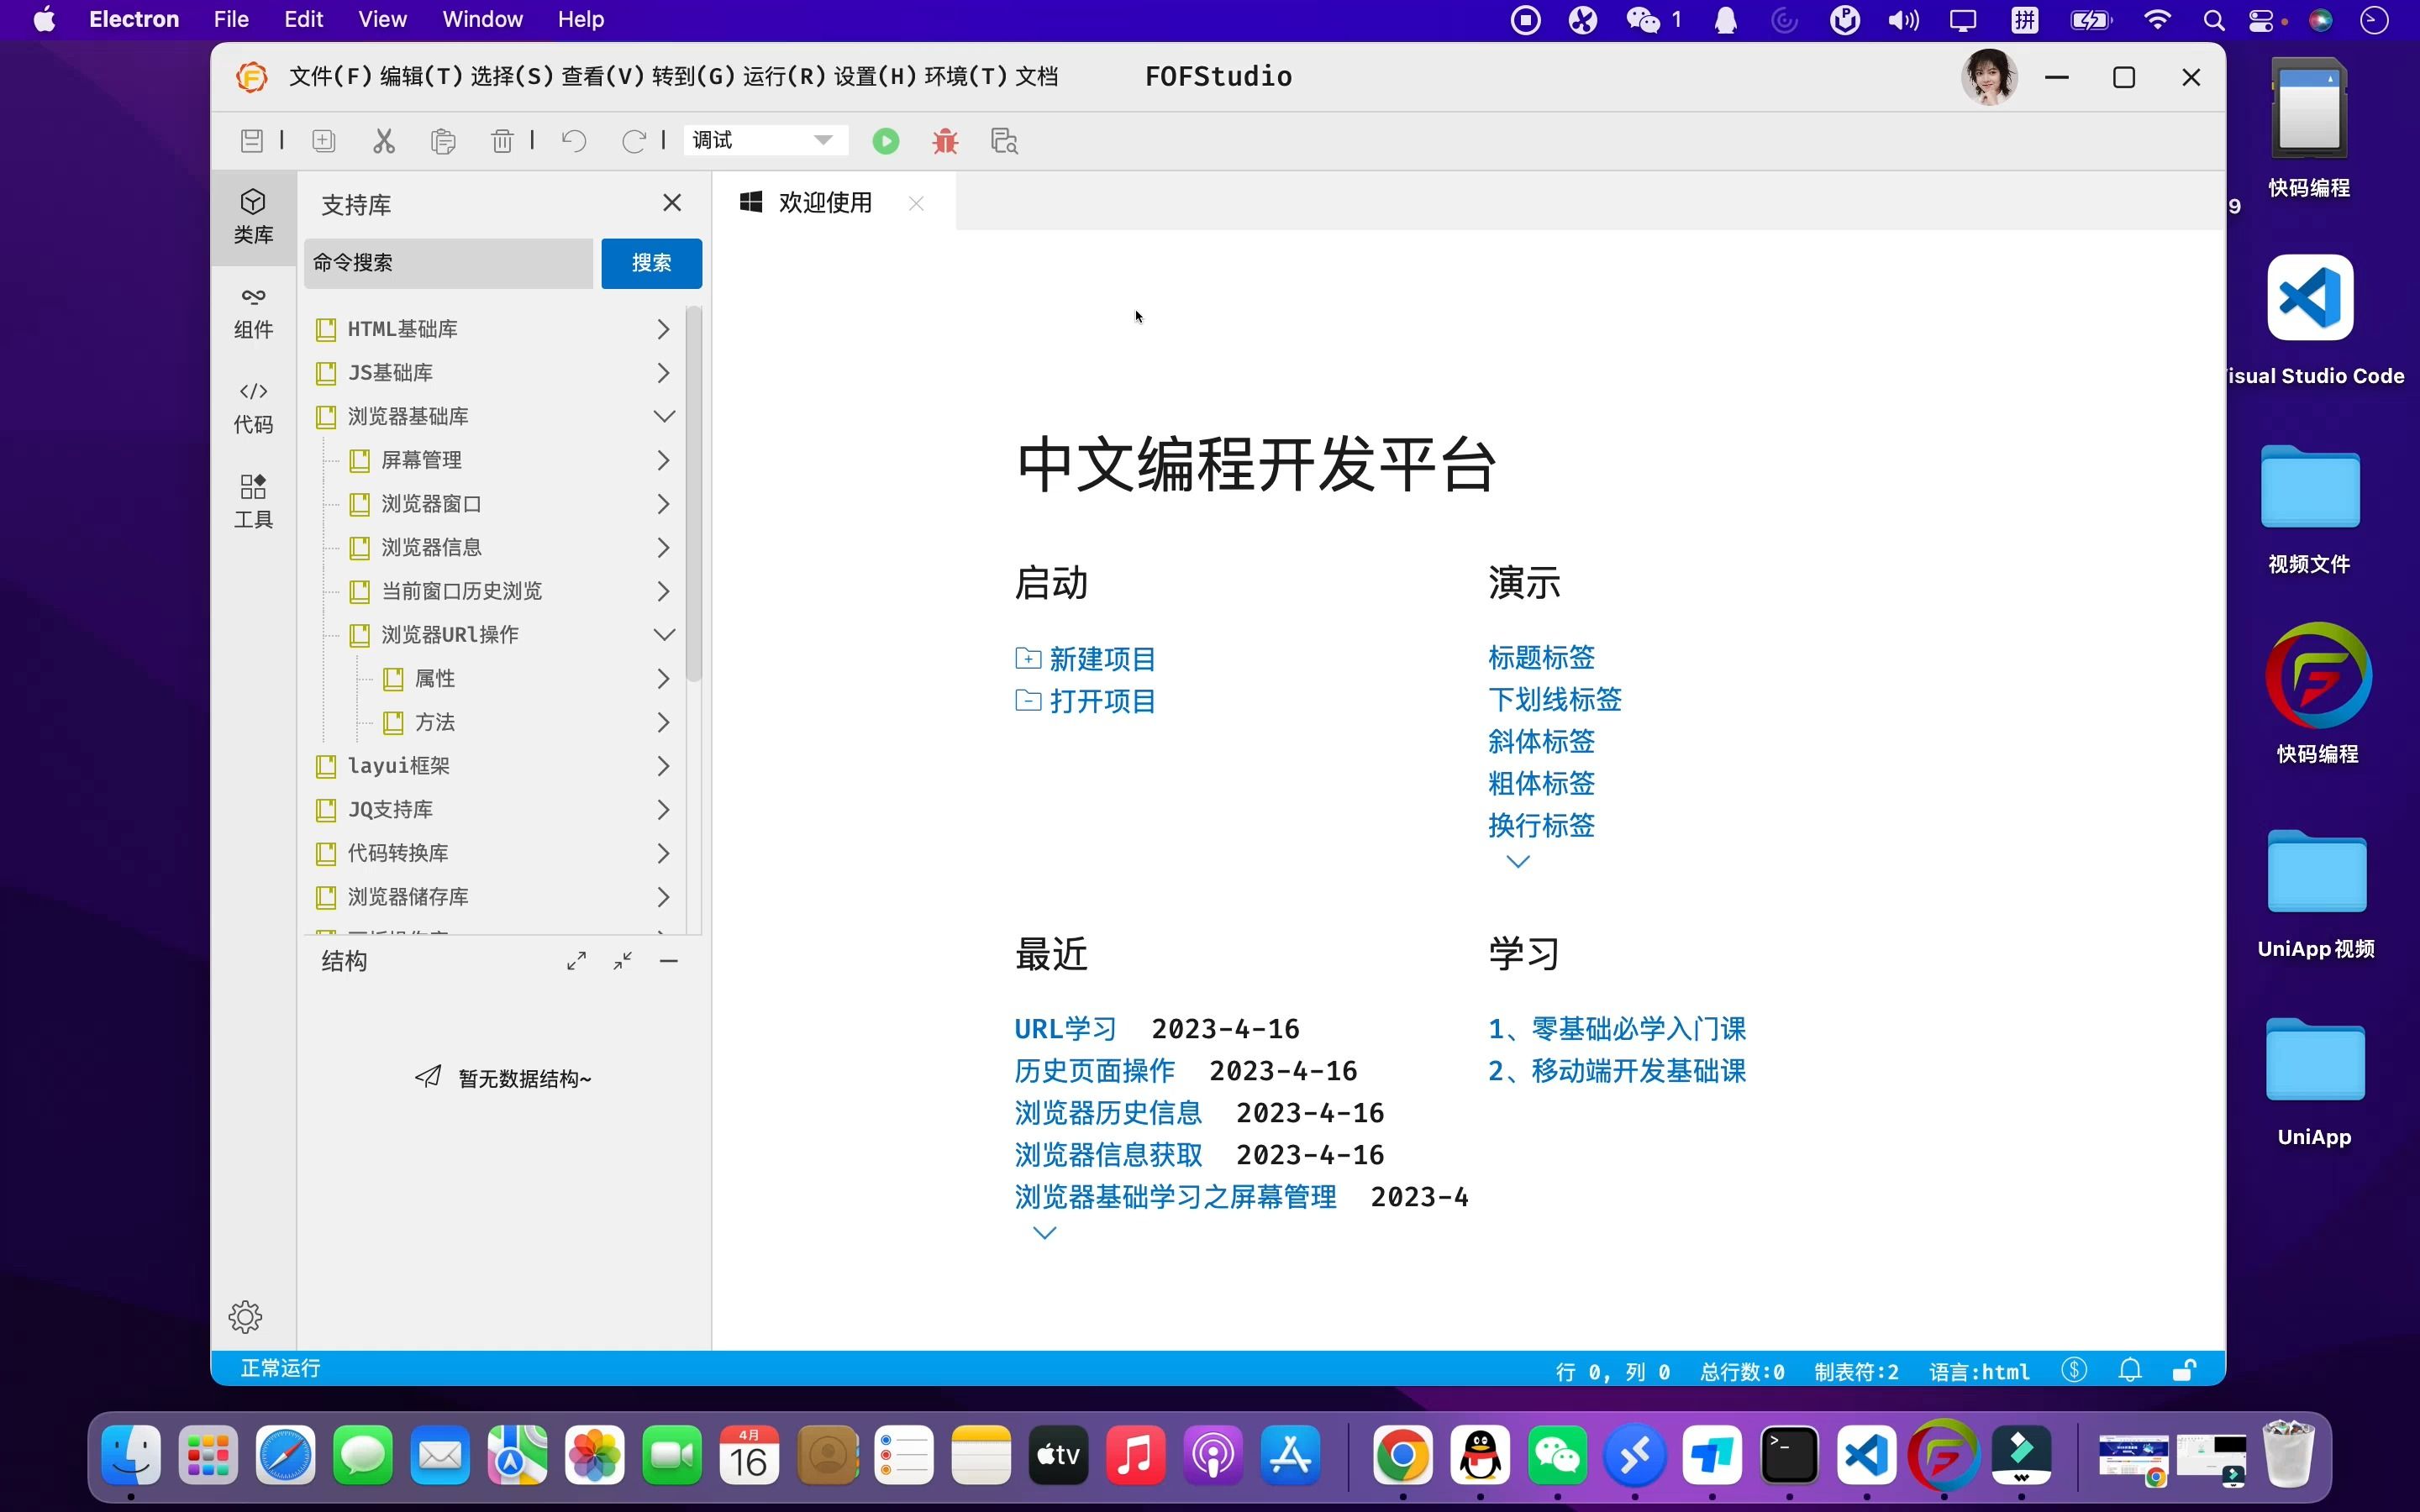Click the notification bell in status bar
The height and width of the screenshot is (1512, 2420).
(2130, 1370)
